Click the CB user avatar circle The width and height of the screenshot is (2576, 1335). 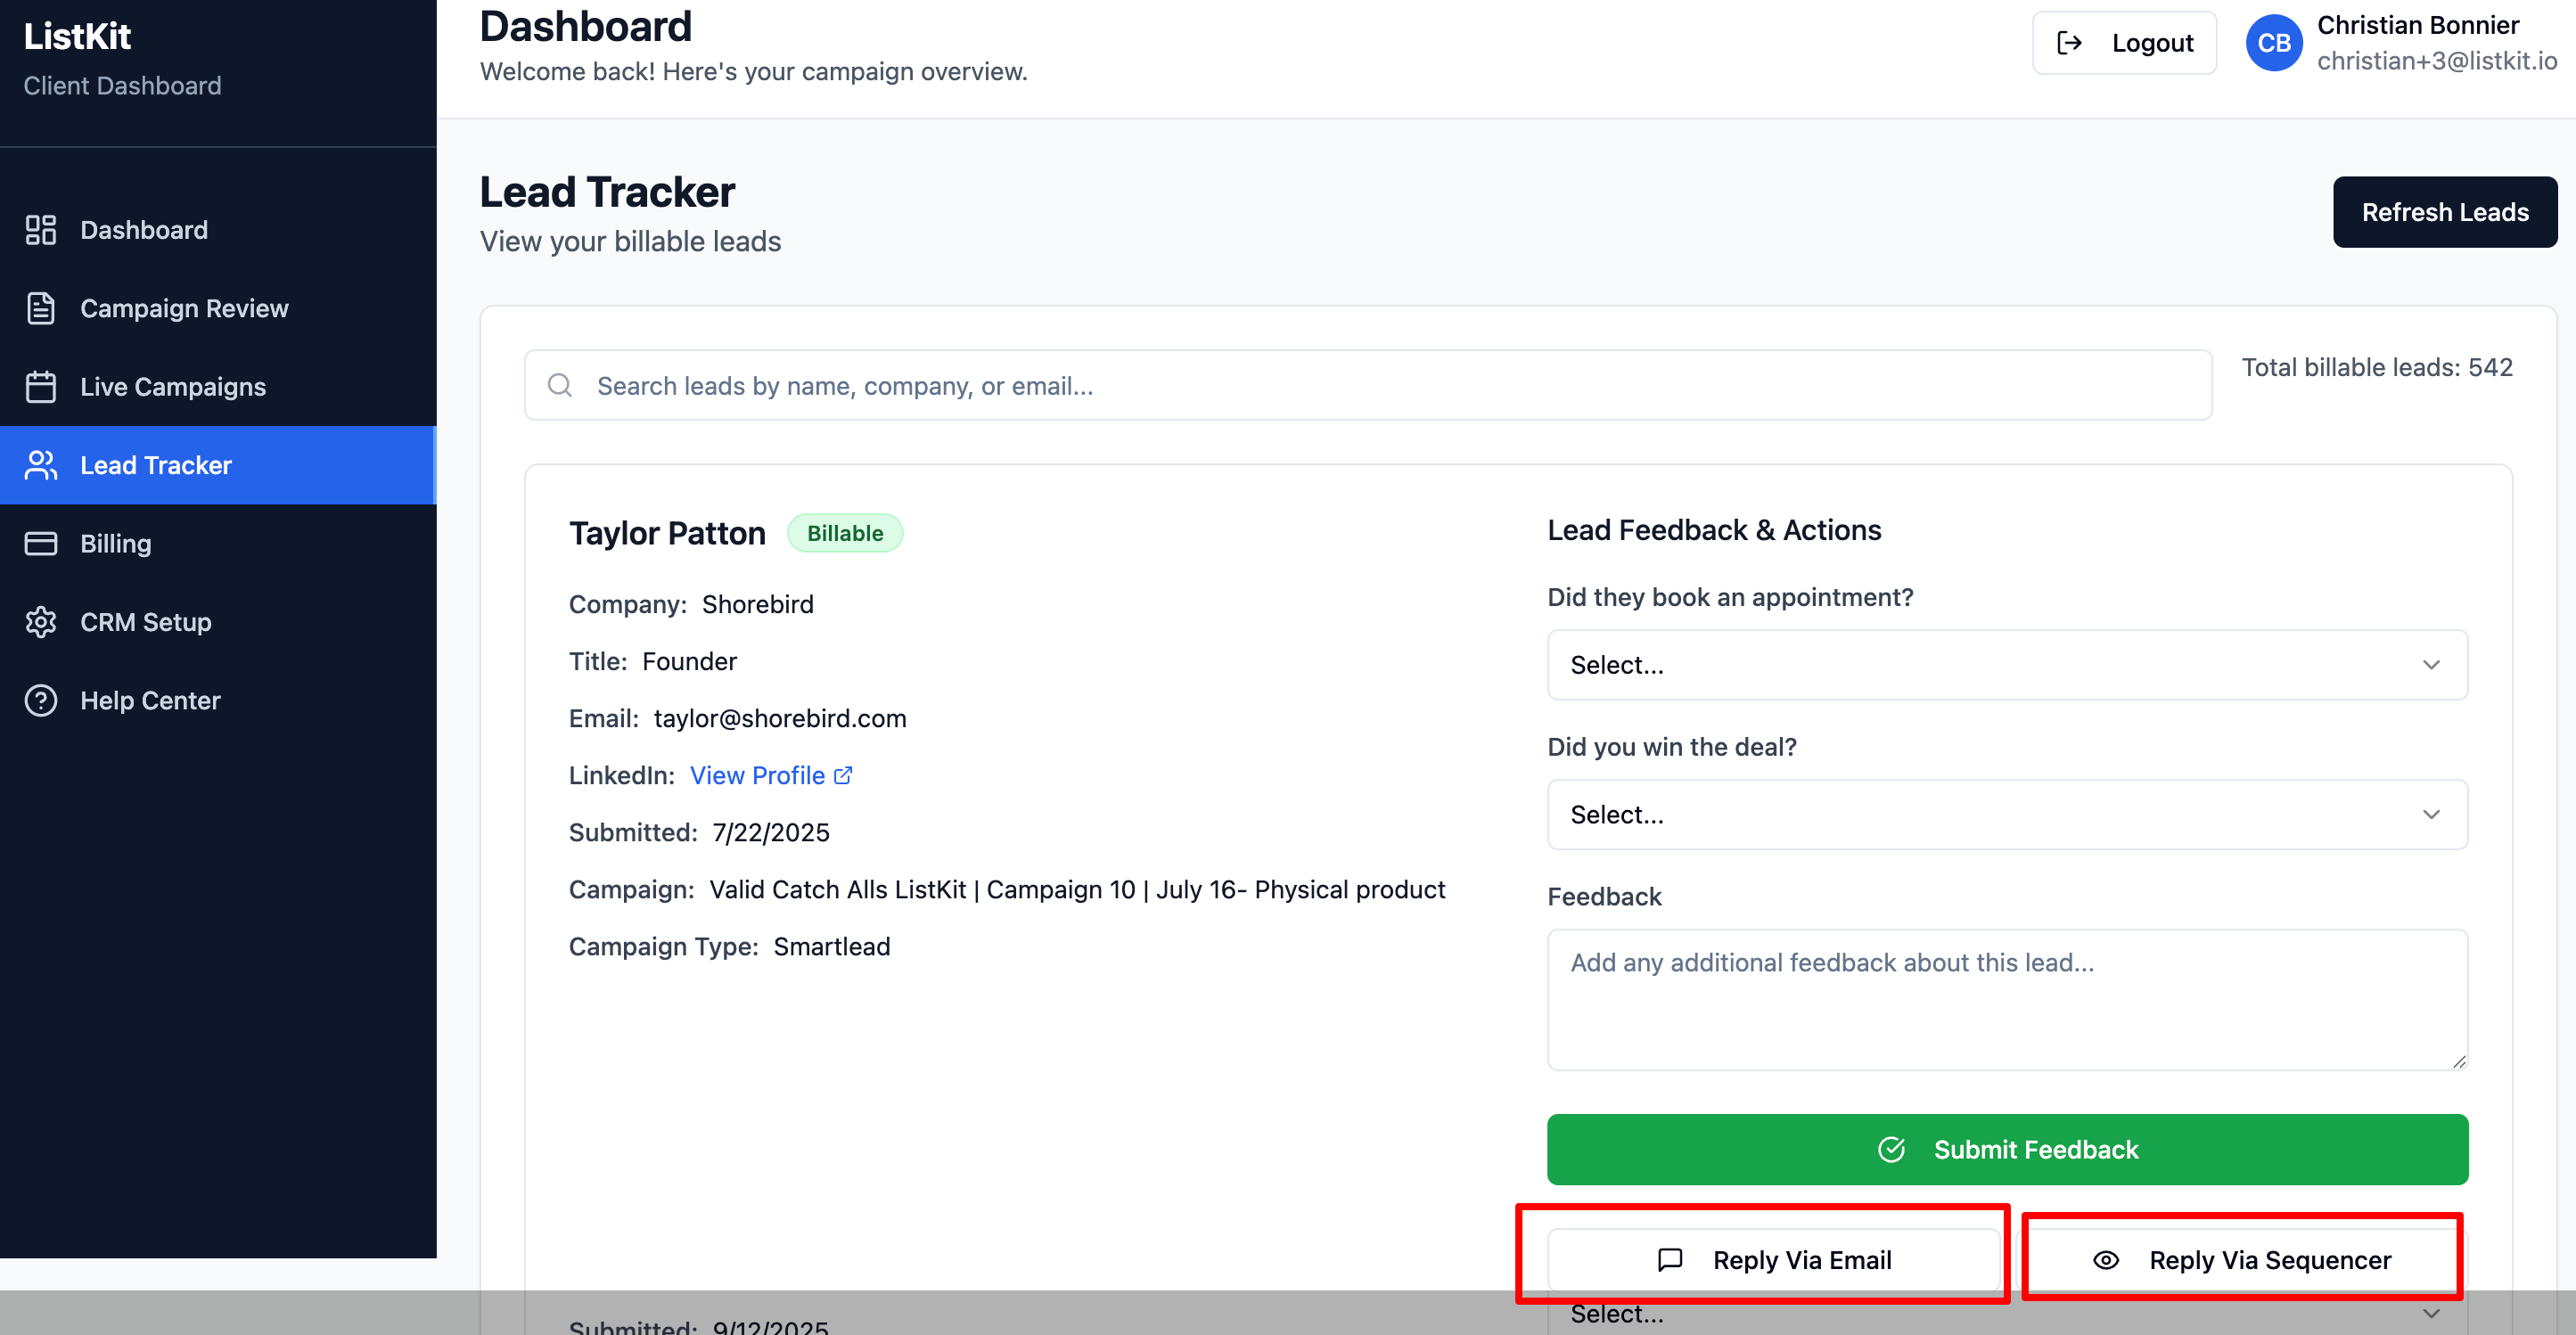click(2273, 43)
